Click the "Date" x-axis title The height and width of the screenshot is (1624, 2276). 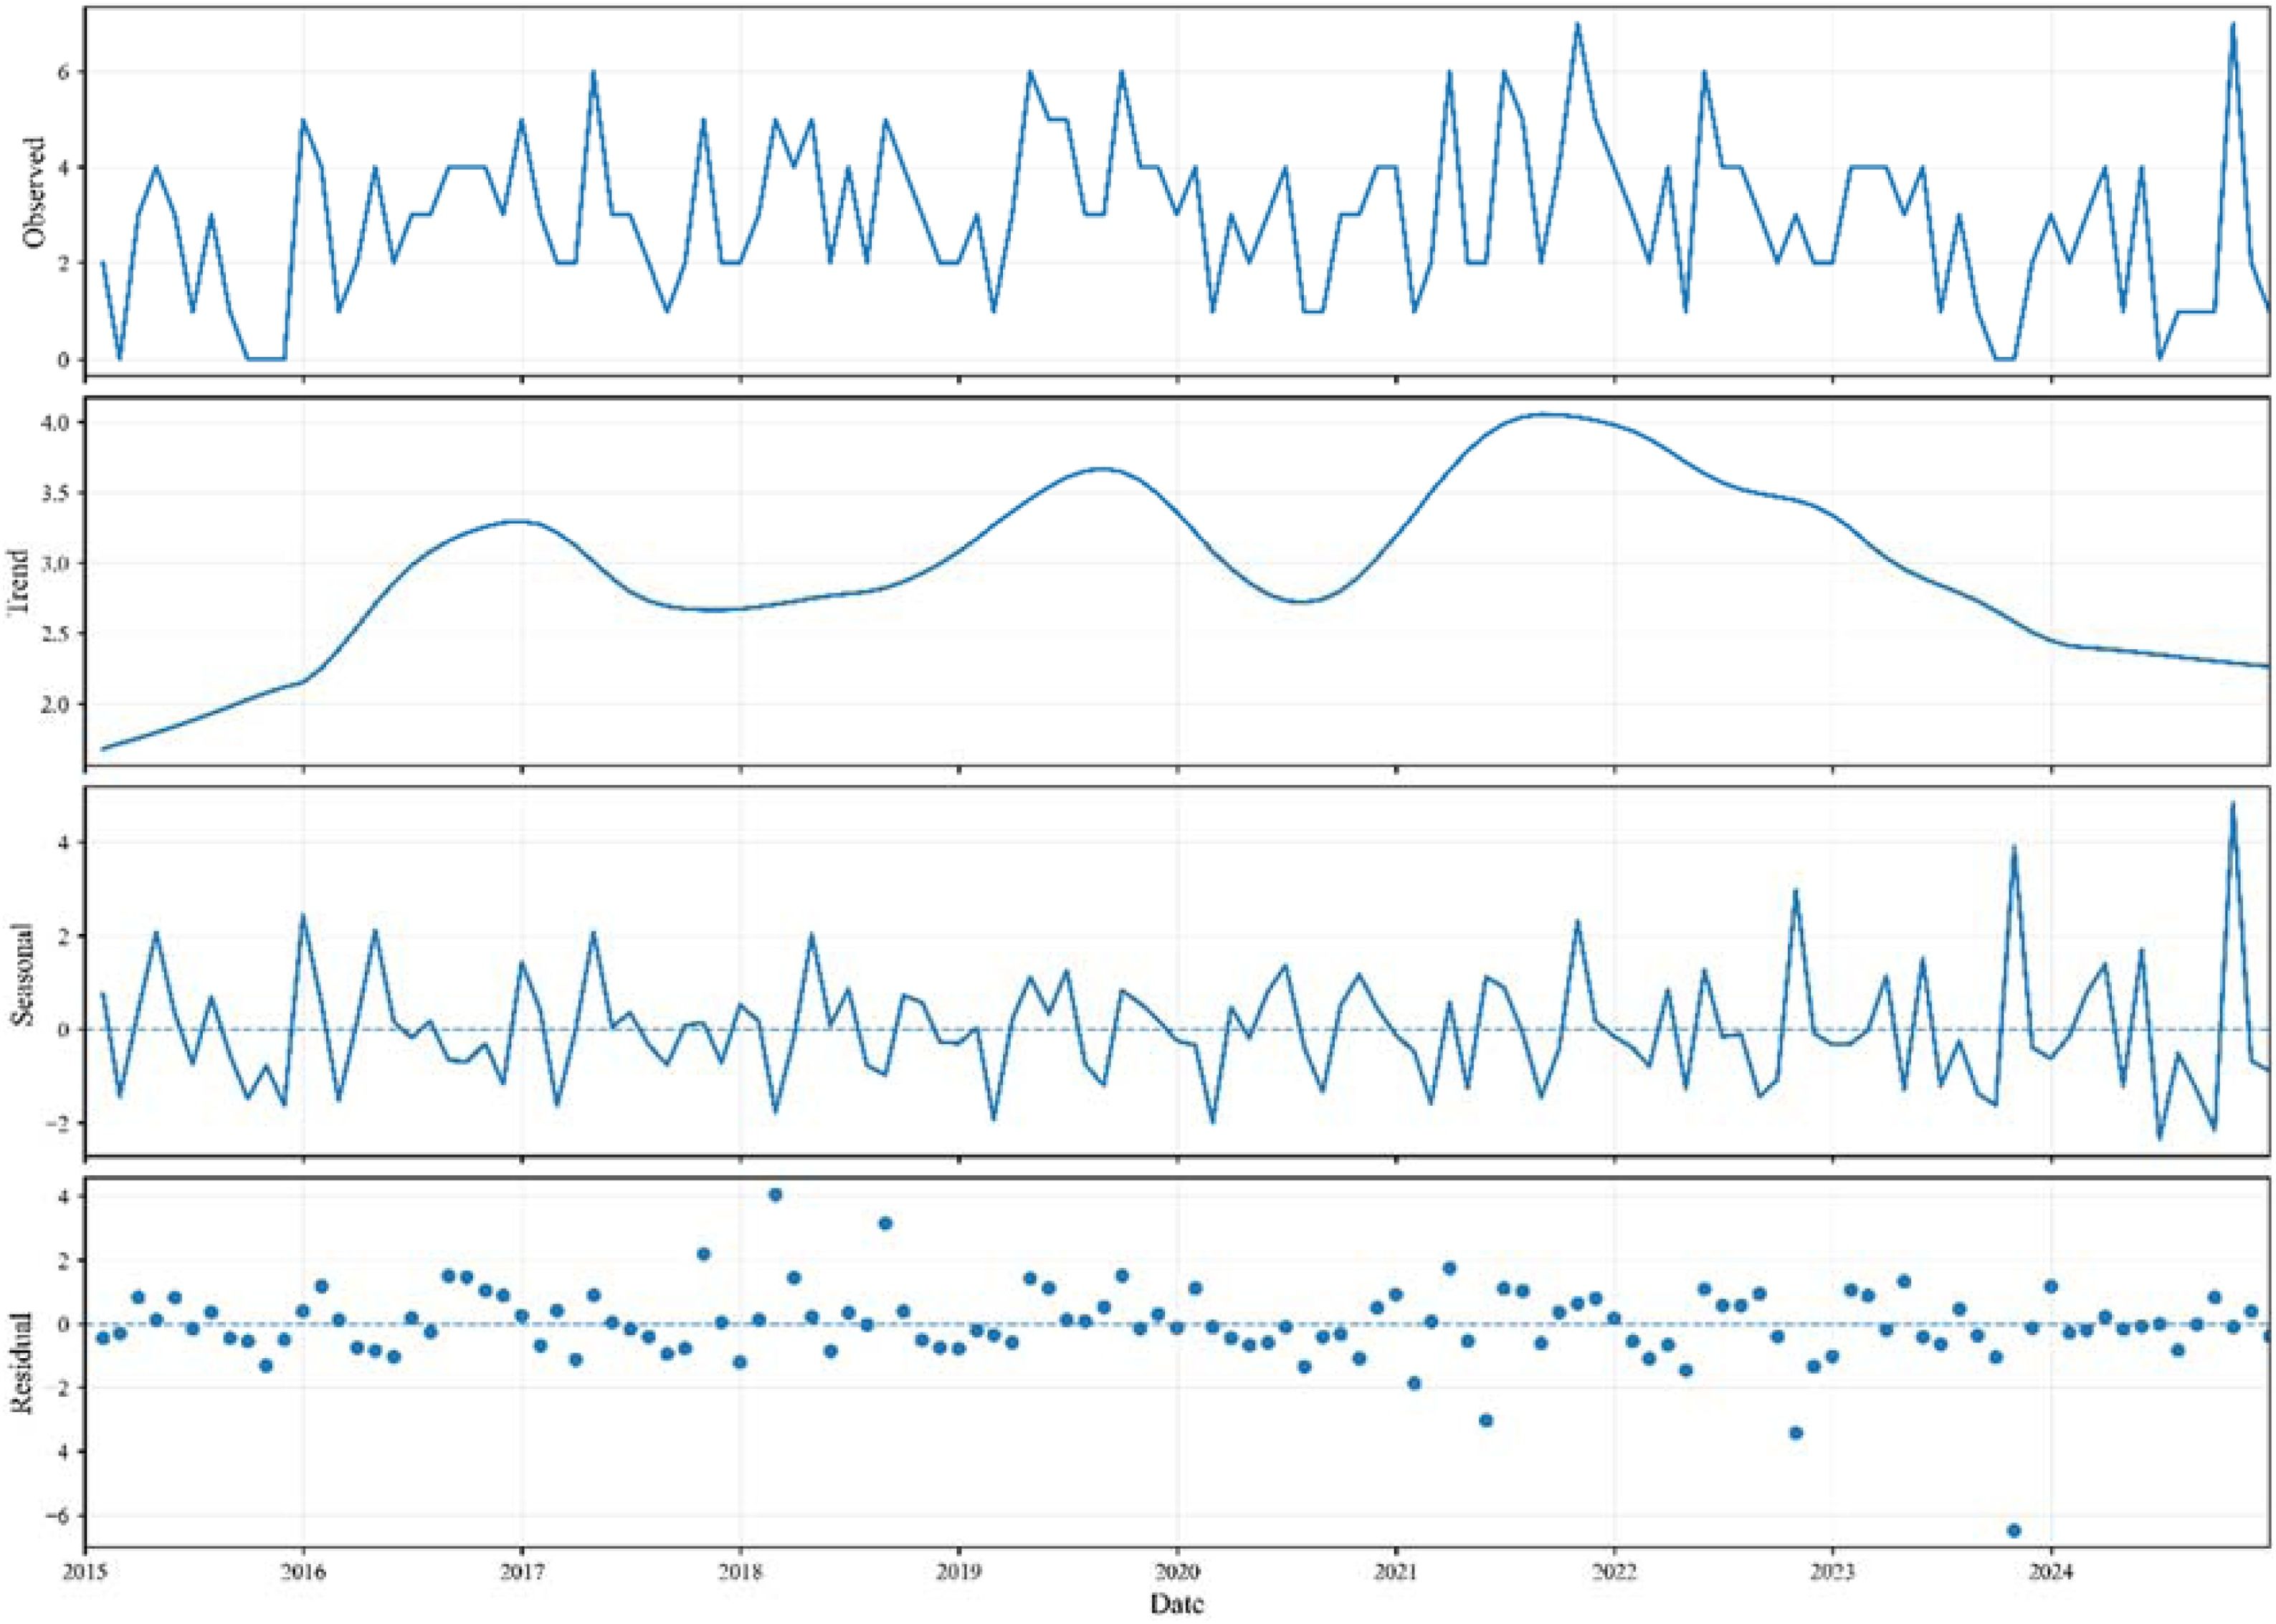click(1177, 1605)
